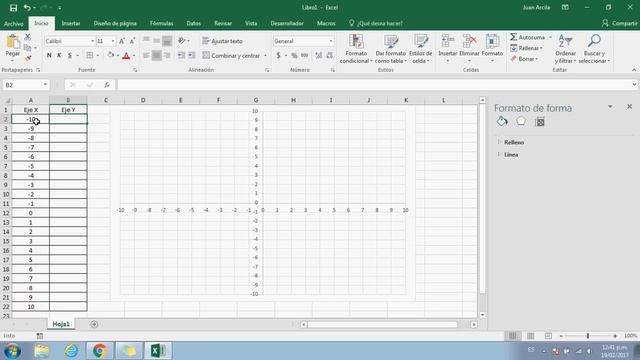Select the Effects pentagon tab icon

click(x=521, y=121)
